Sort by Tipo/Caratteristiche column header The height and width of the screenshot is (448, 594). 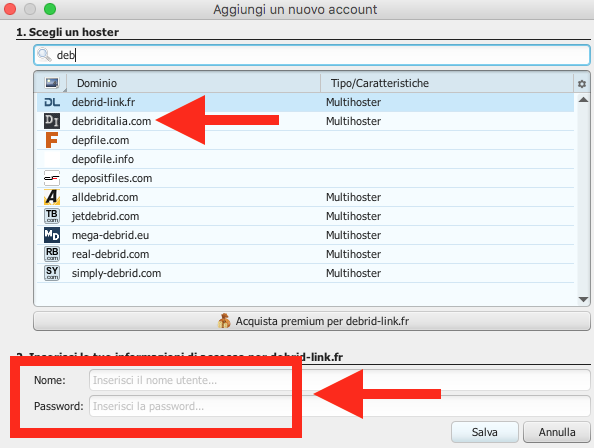point(447,83)
